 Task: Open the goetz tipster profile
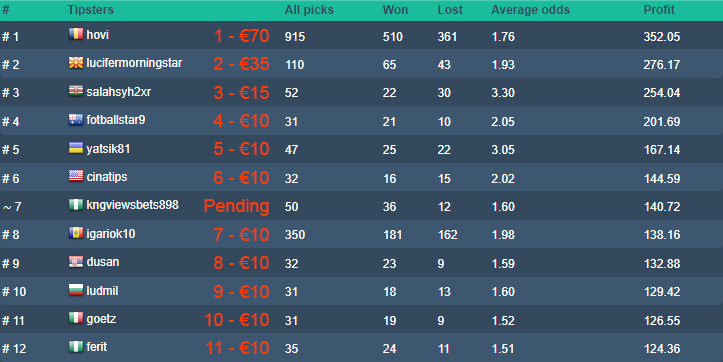[x=101, y=319]
